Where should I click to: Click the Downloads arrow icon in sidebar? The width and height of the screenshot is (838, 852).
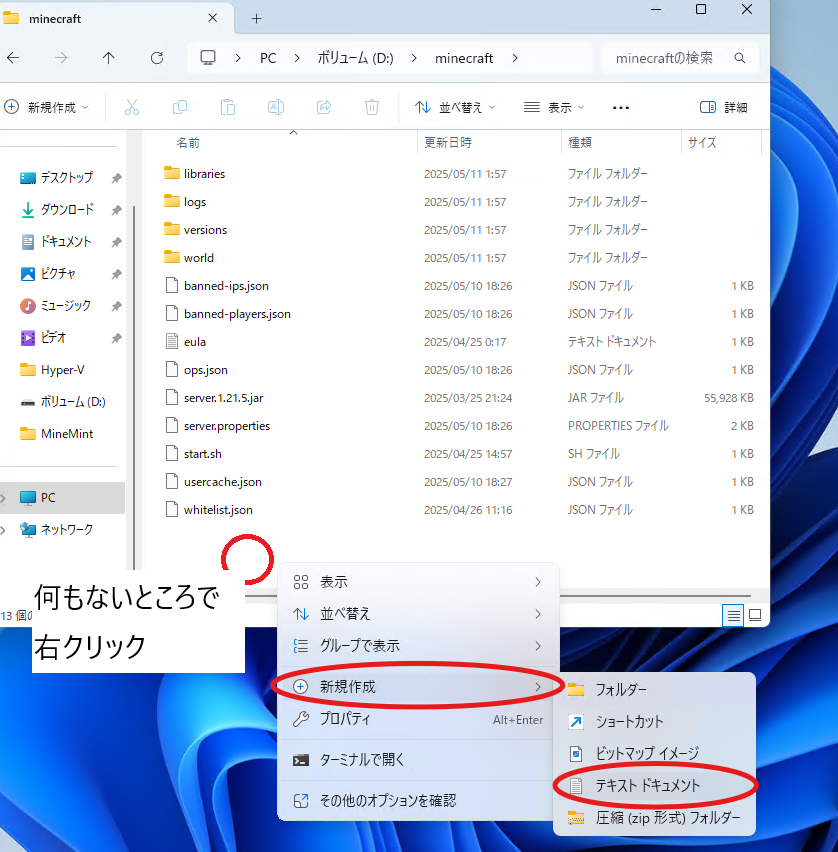point(28,210)
